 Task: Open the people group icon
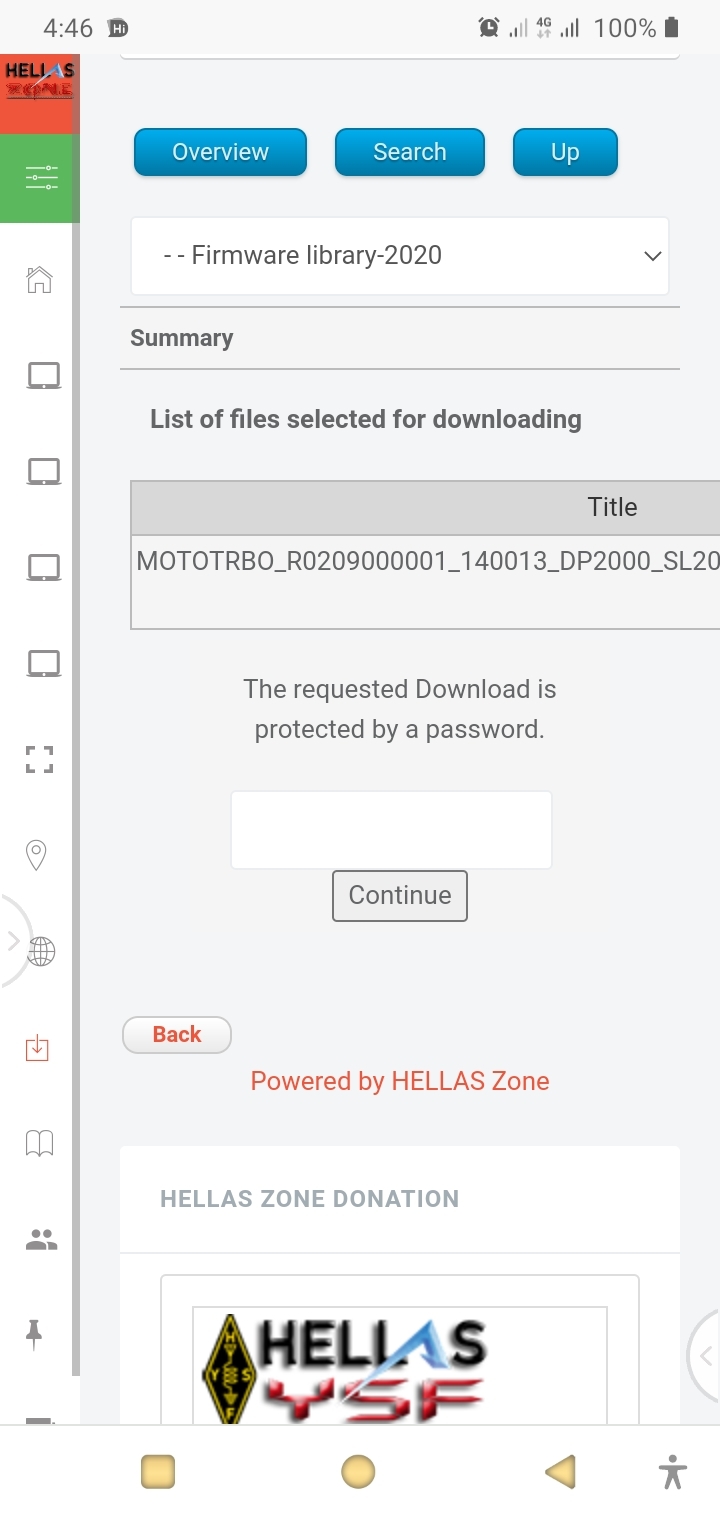[x=41, y=1241]
